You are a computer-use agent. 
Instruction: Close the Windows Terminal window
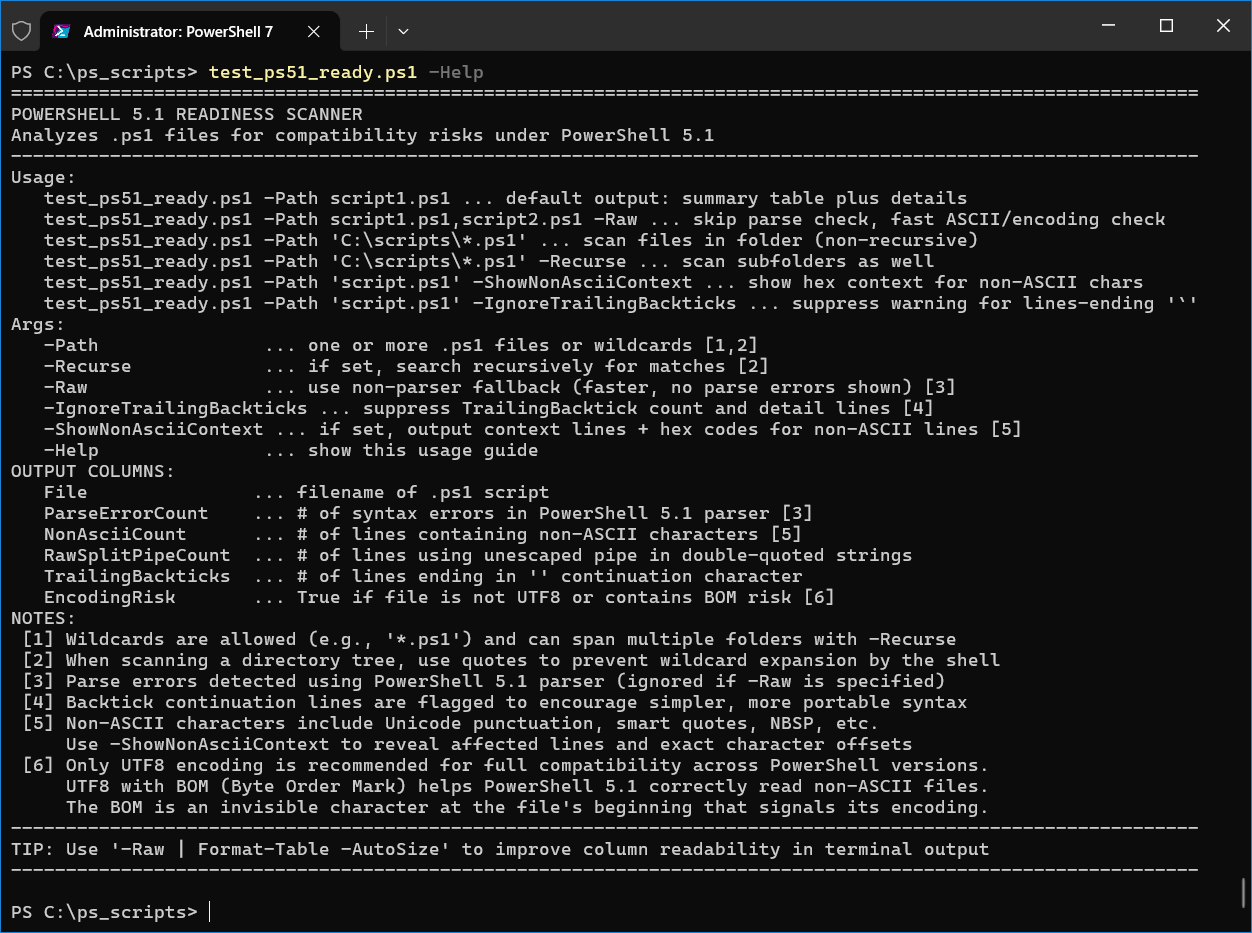1223,27
